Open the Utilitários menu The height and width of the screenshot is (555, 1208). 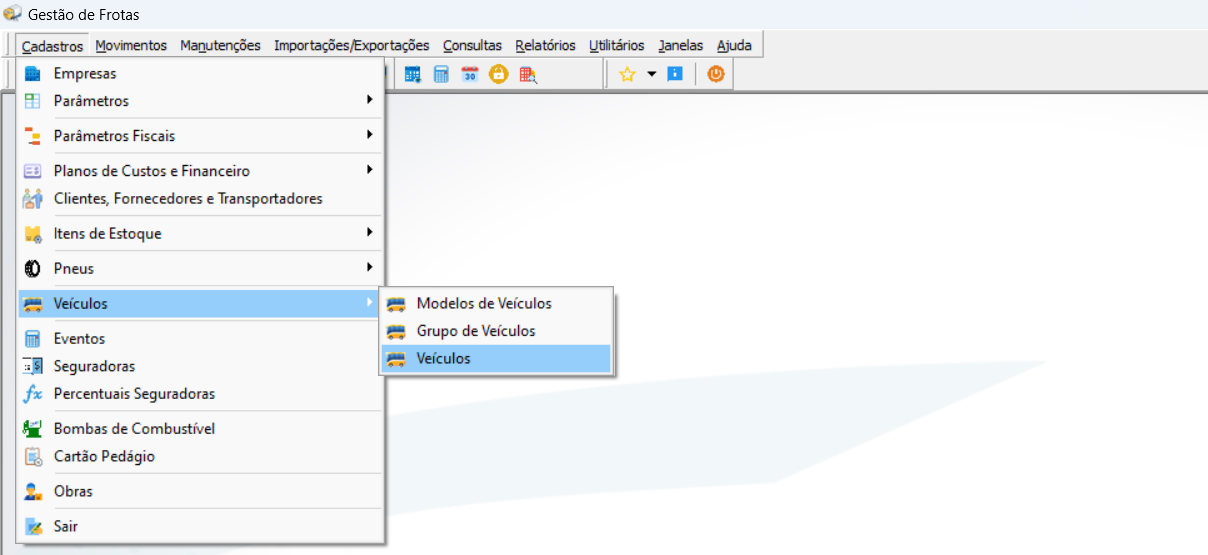click(617, 46)
